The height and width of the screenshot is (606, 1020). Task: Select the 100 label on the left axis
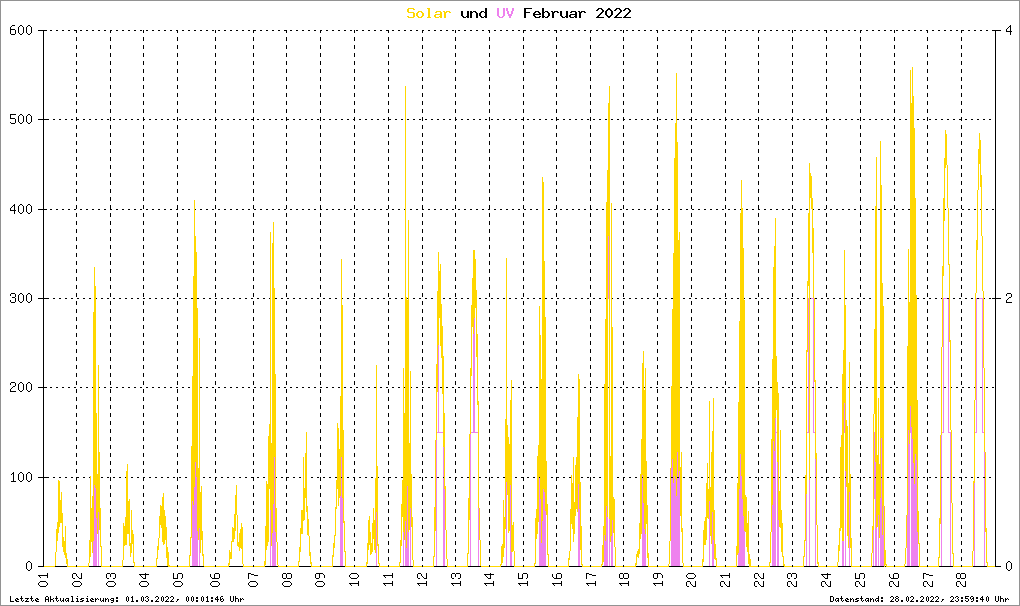point(22,478)
